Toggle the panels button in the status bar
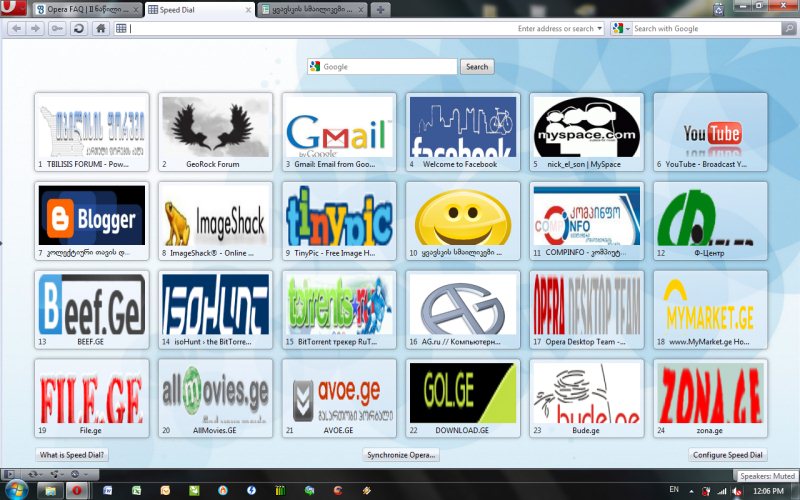The image size is (800, 500). pos(9,474)
